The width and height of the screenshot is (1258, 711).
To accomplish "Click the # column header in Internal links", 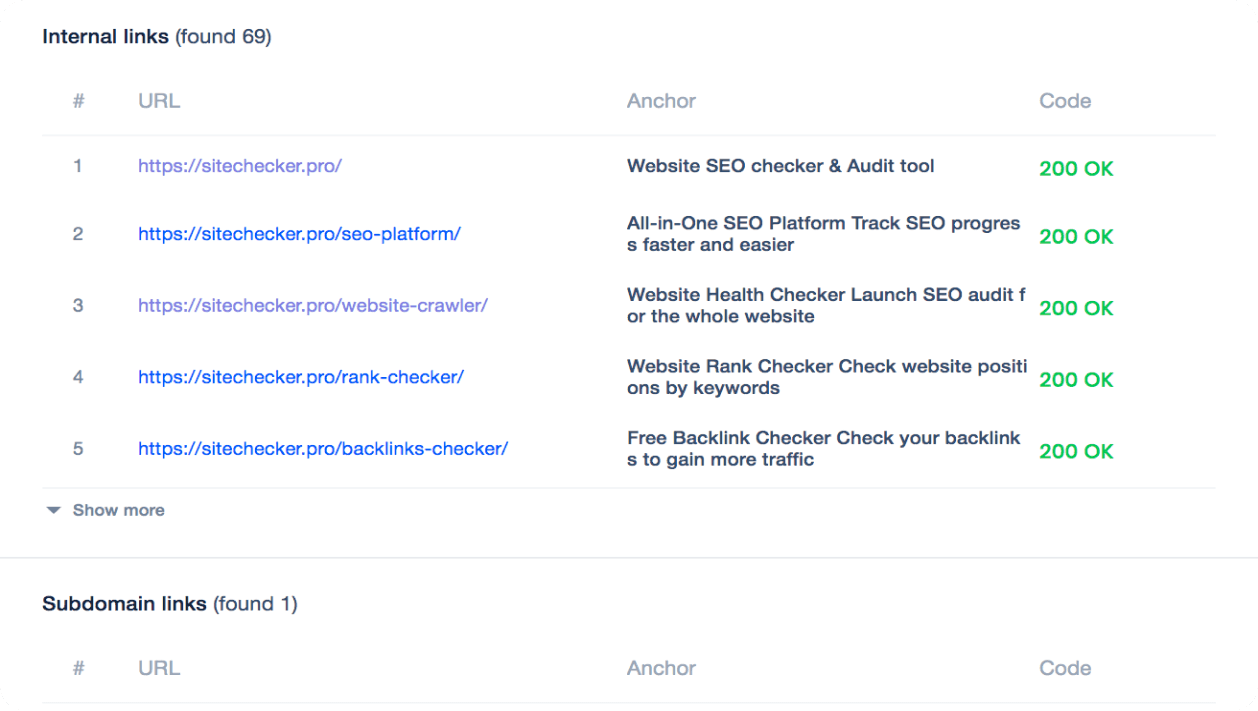I will click(78, 101).
